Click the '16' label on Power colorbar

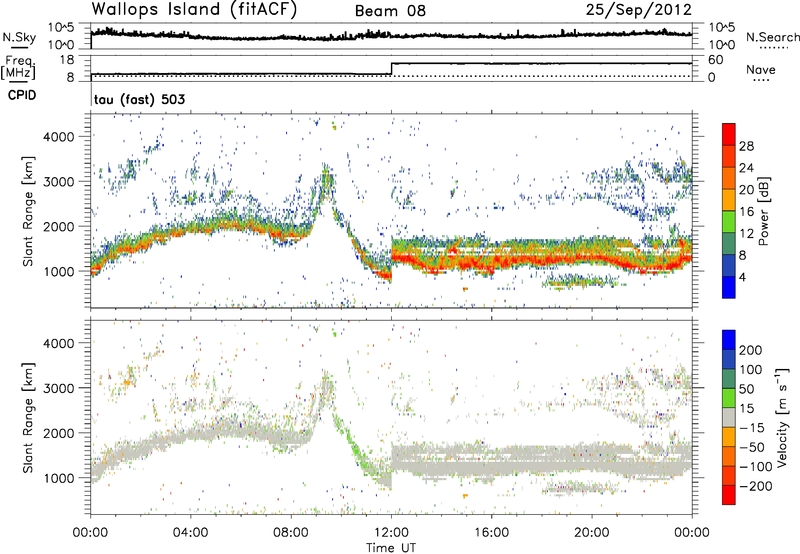pos(746,212)
